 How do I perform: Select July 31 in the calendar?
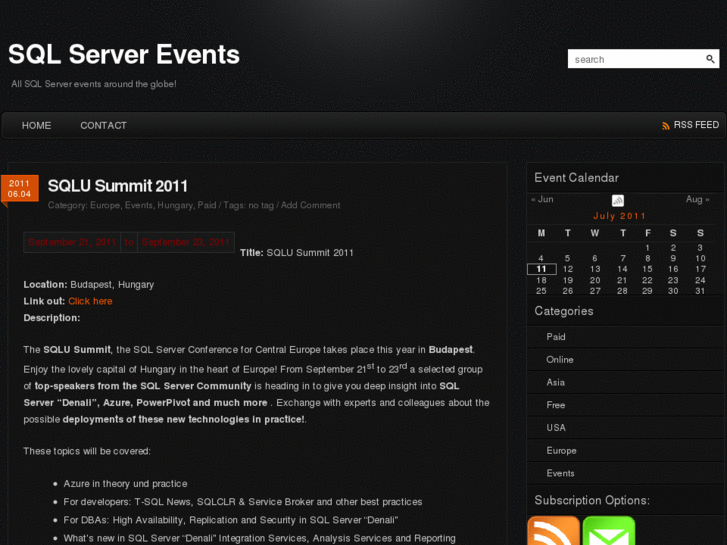(x=700, y=291)
